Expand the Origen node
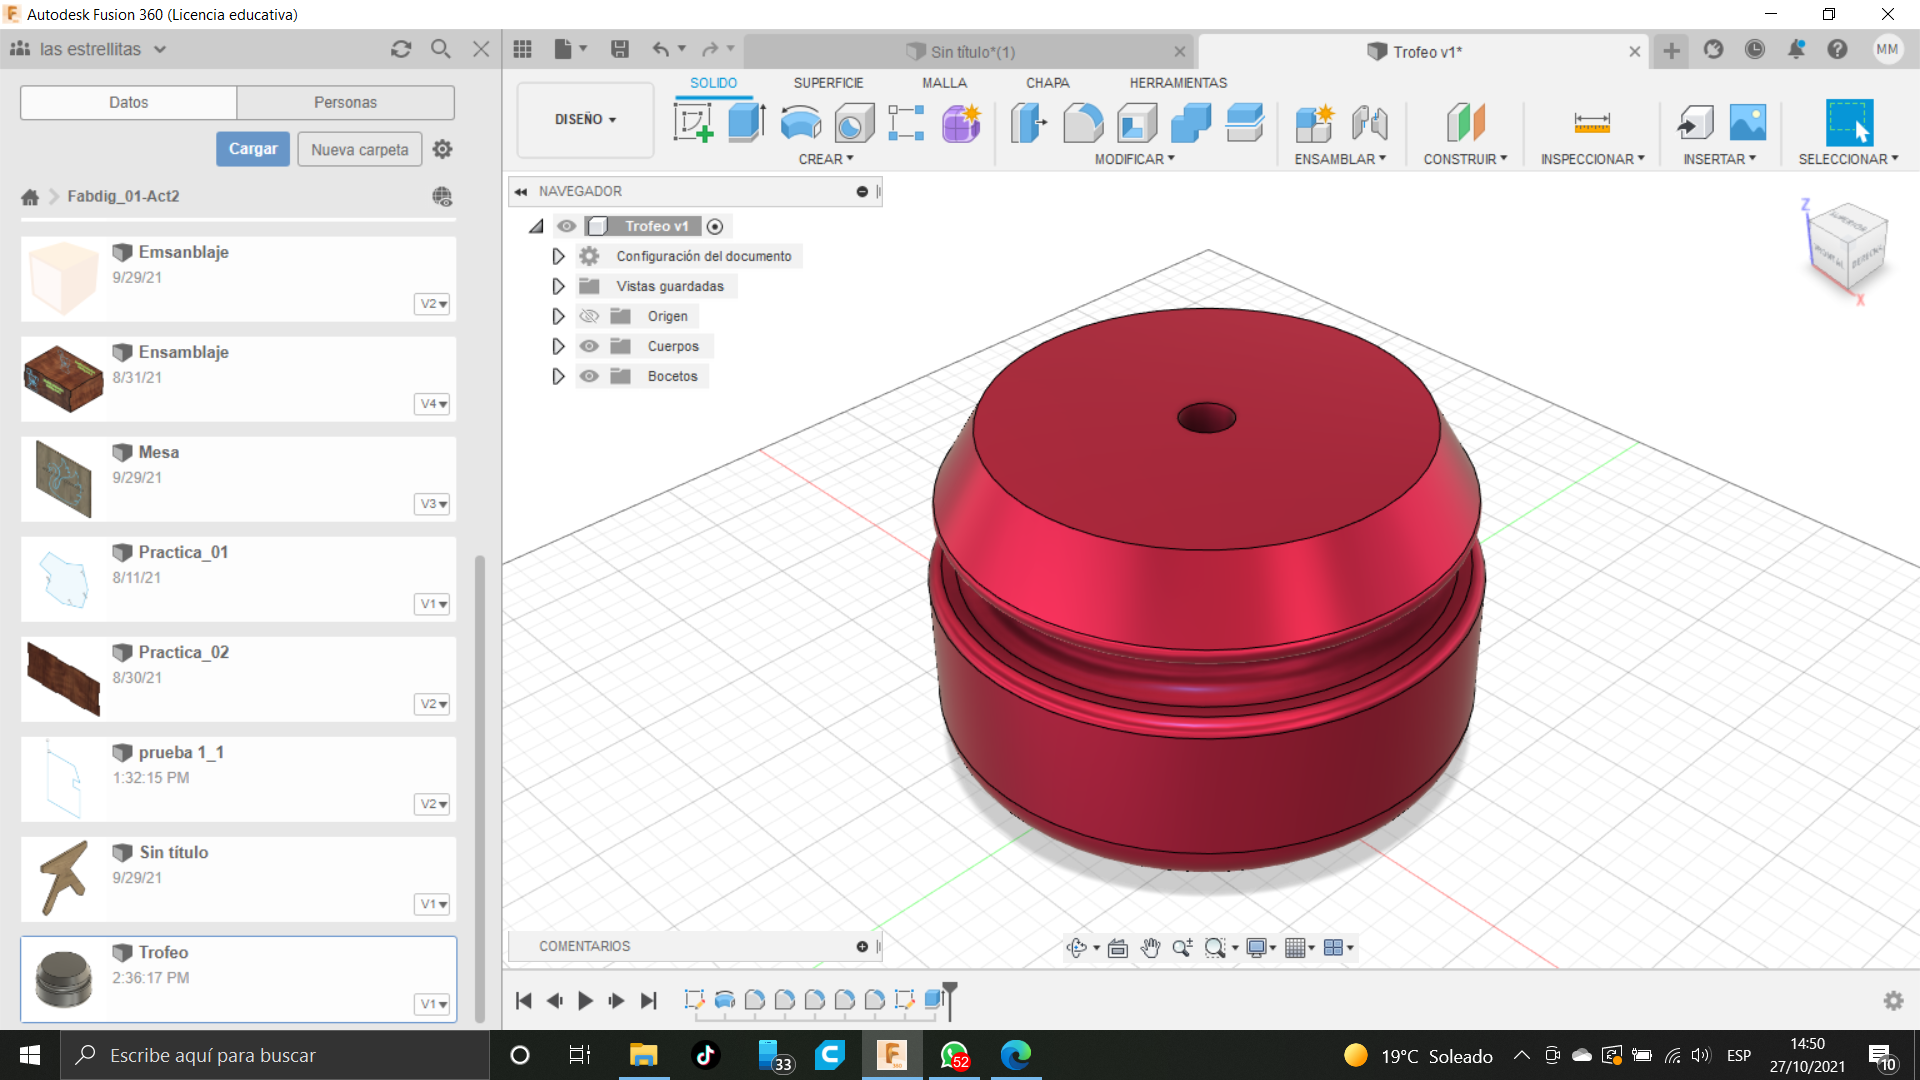The image size is (1920, 1080). click(x=558, y=316)
